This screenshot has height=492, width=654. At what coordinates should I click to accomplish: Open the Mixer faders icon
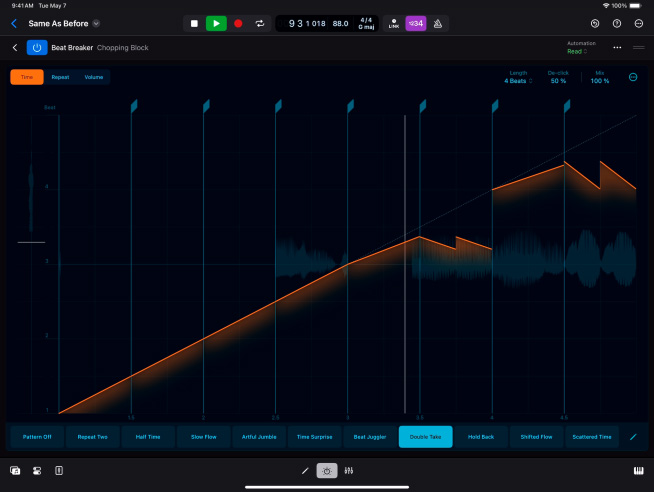(349, 470)
